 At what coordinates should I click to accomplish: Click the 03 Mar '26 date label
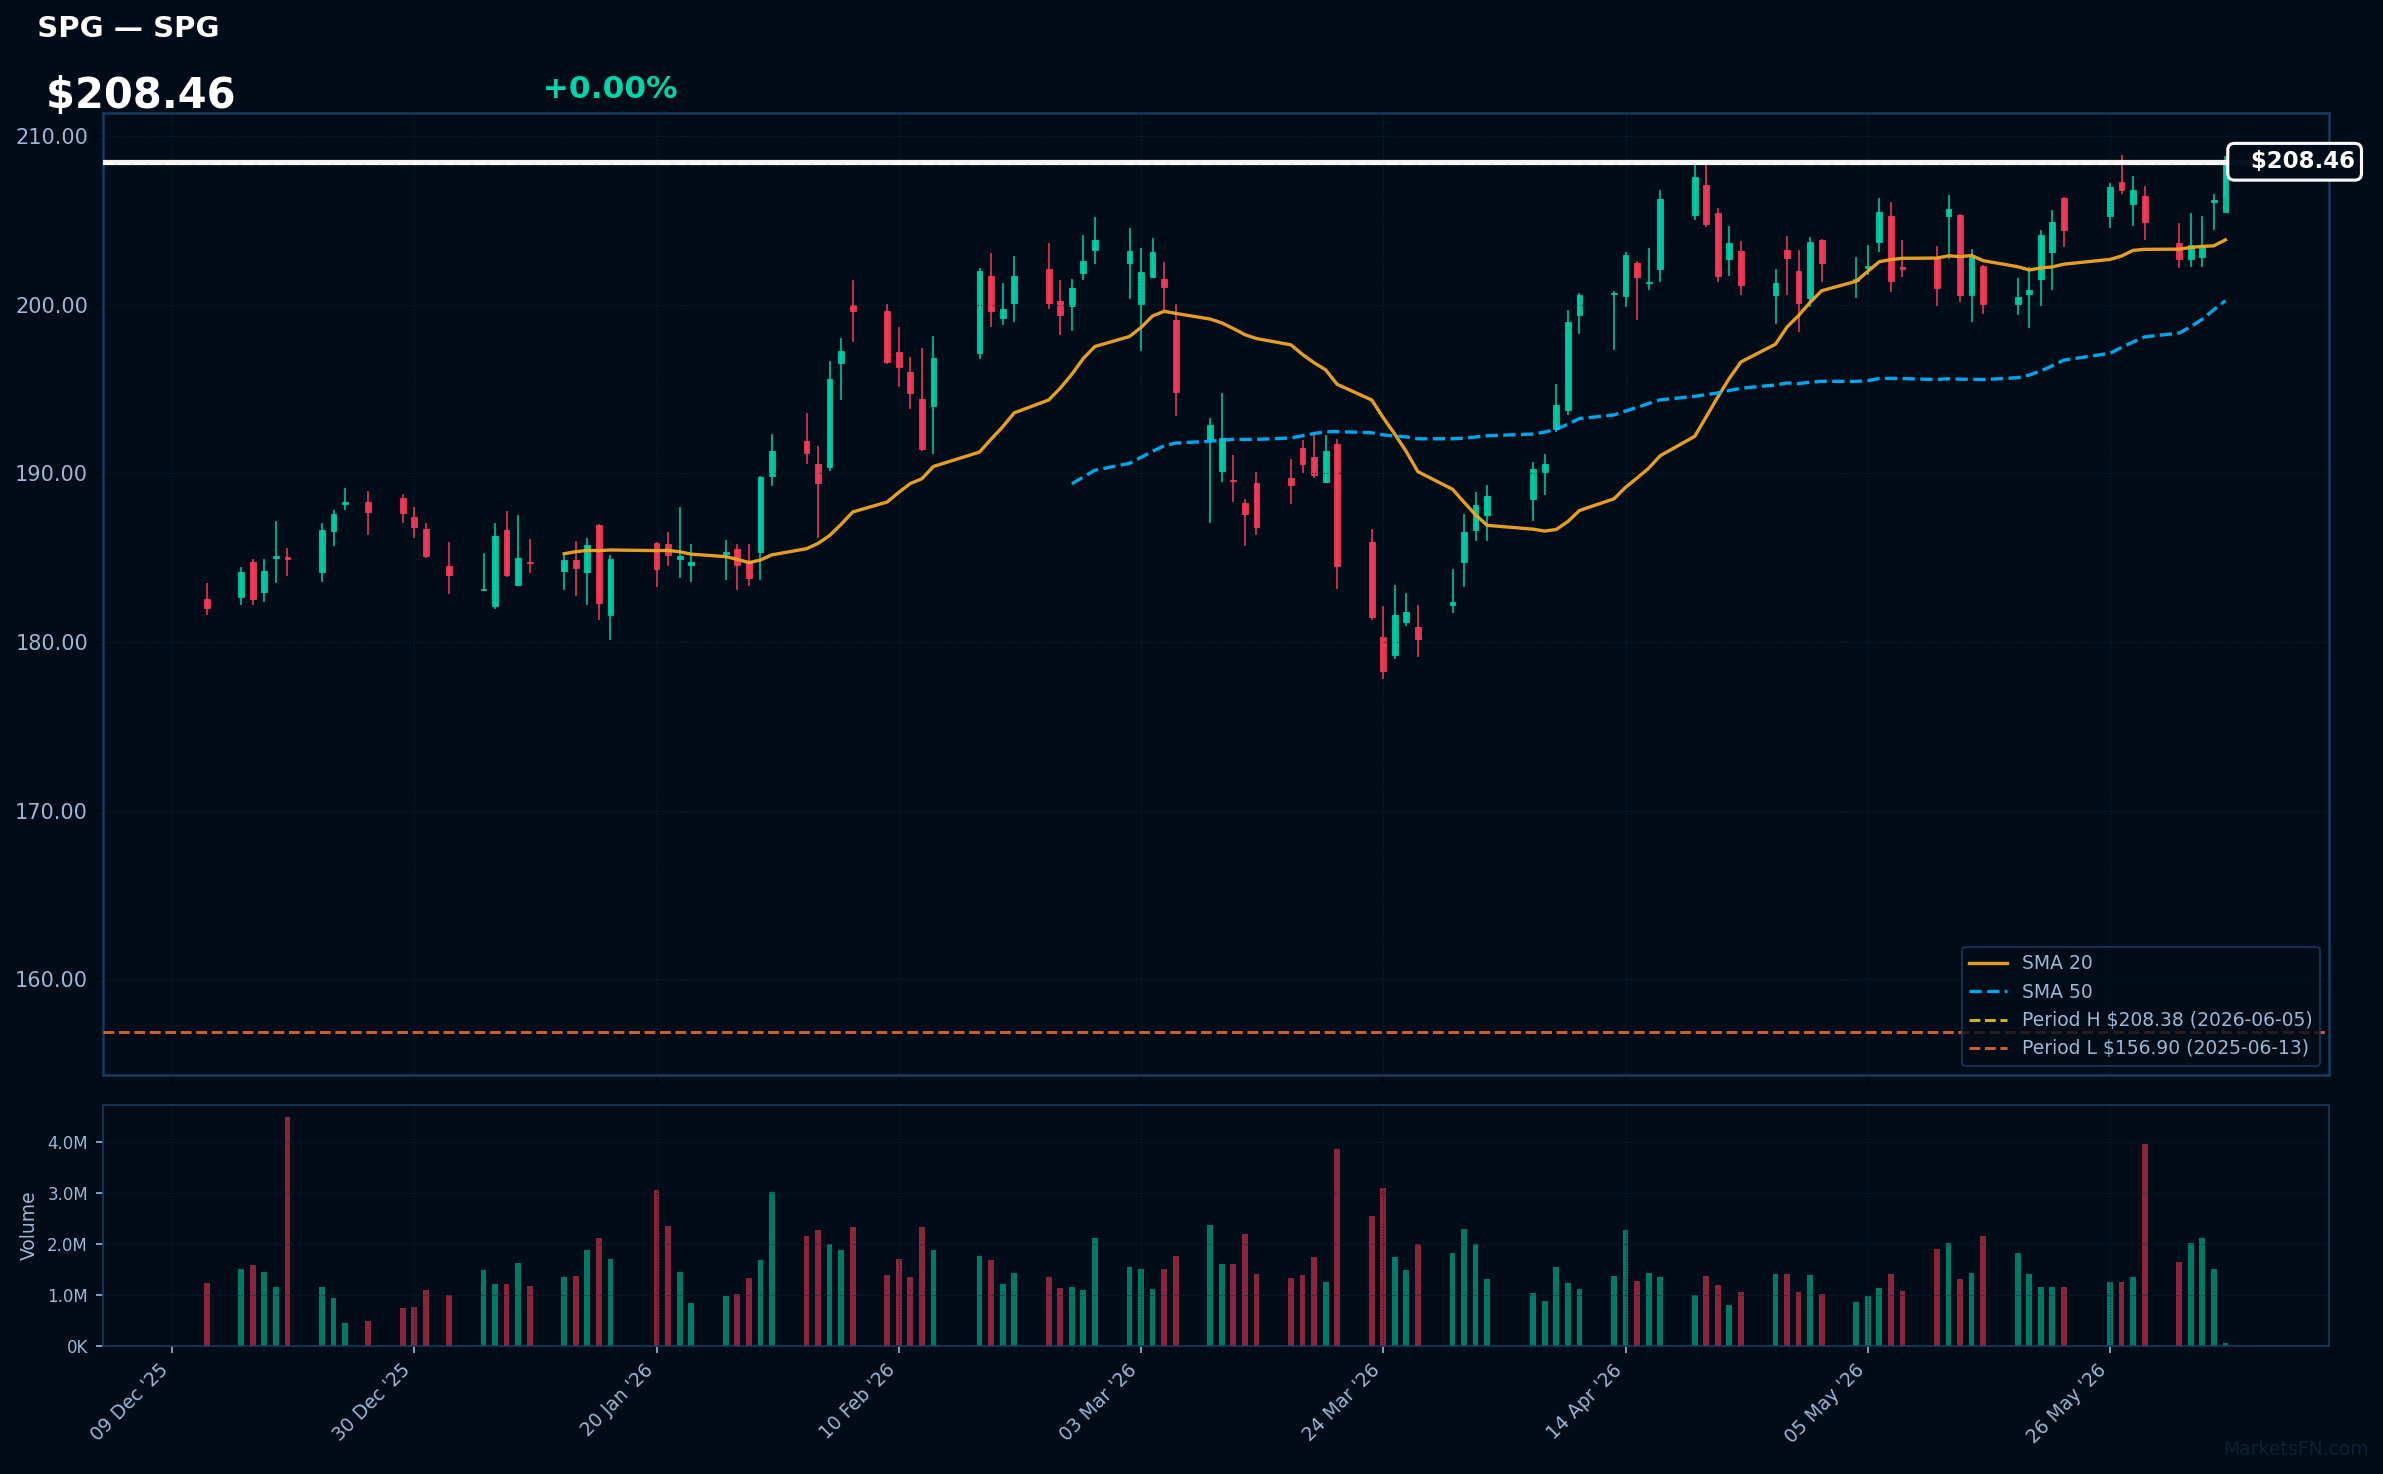pyautogui.click(x=1099, y=1401)
